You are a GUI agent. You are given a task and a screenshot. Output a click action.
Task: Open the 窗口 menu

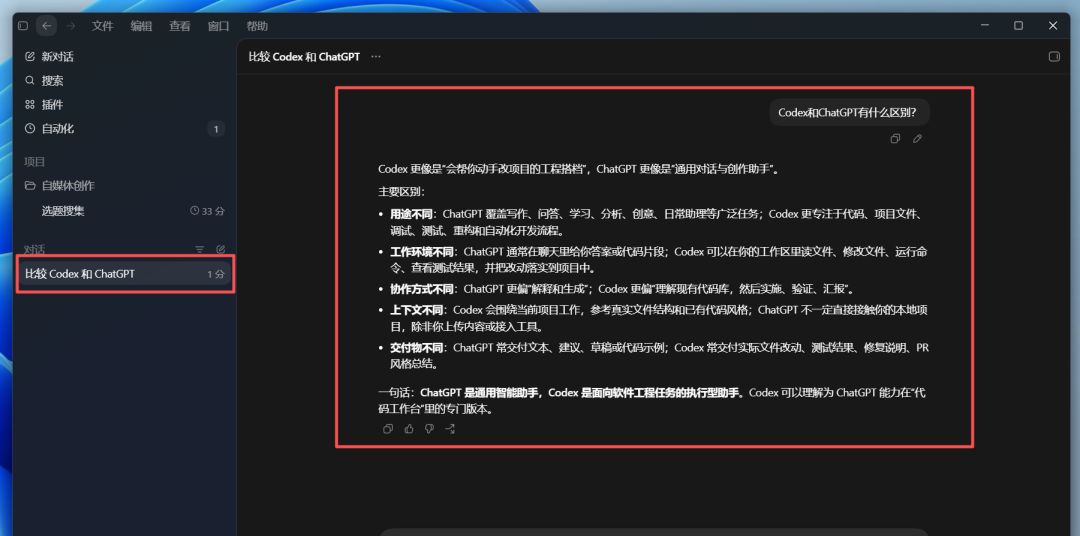coord(218,26)
